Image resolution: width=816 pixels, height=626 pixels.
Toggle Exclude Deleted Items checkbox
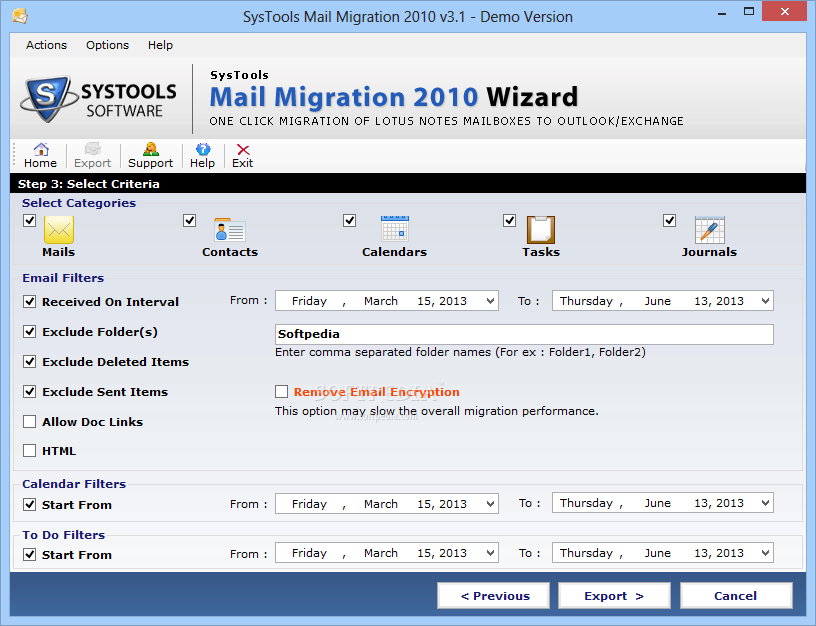click(30, 362)
